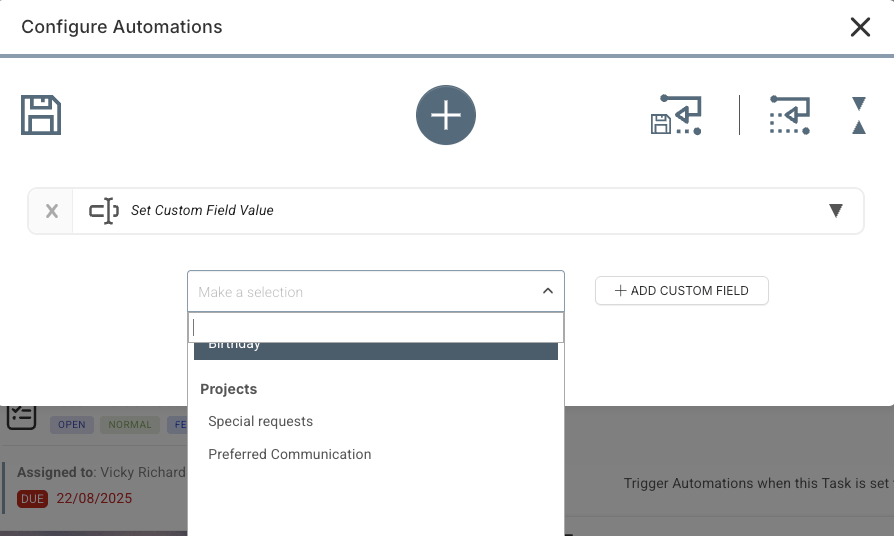The width and height of the screenshot is (894, 536).
Task: Click the Projects group heading
Action: click(229, 389)
